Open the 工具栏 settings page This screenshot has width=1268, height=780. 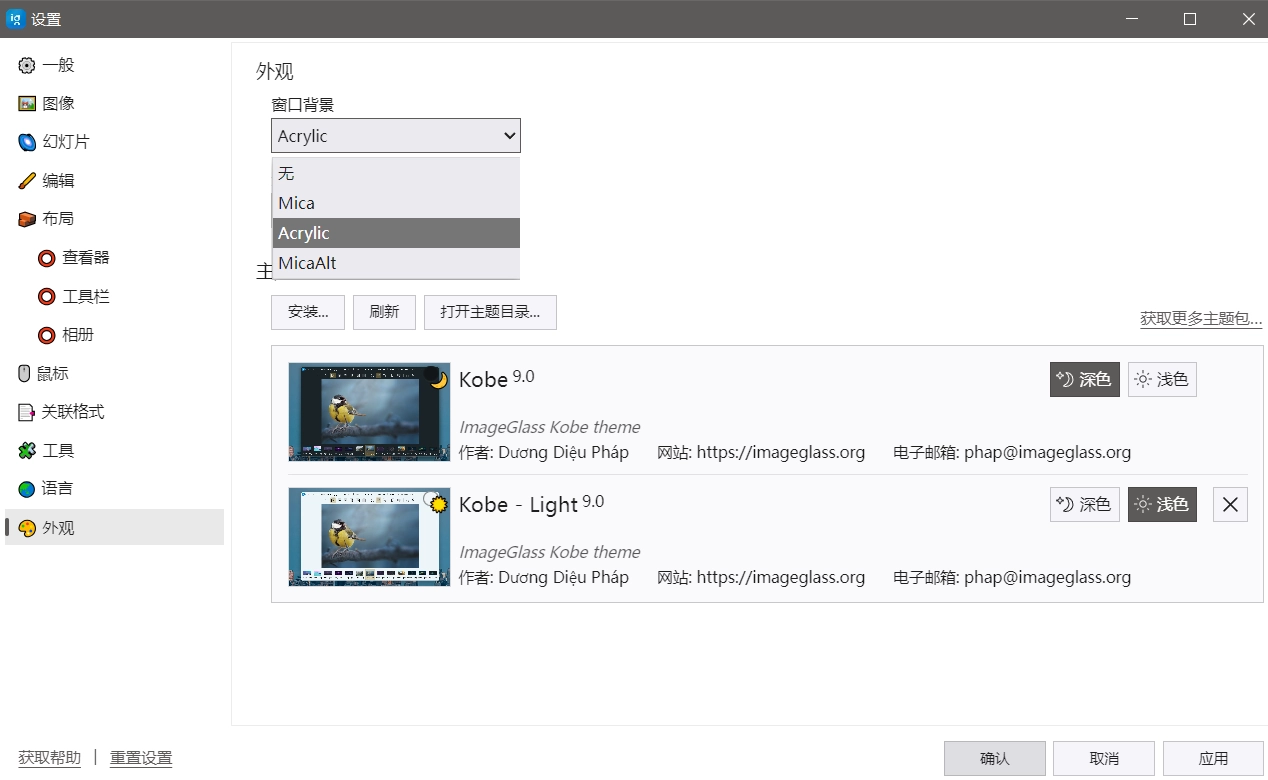click(85, 297)
